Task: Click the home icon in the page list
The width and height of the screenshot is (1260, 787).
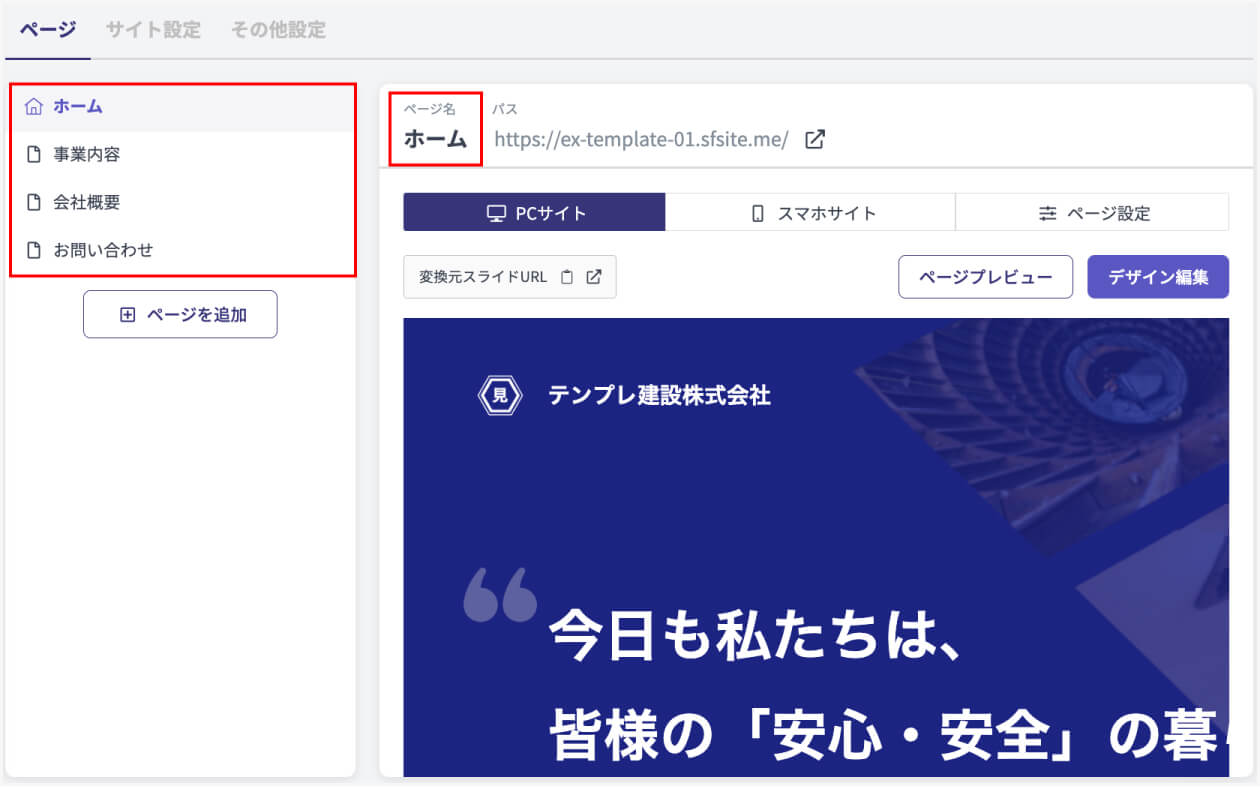Action: [x=34, y=107]
